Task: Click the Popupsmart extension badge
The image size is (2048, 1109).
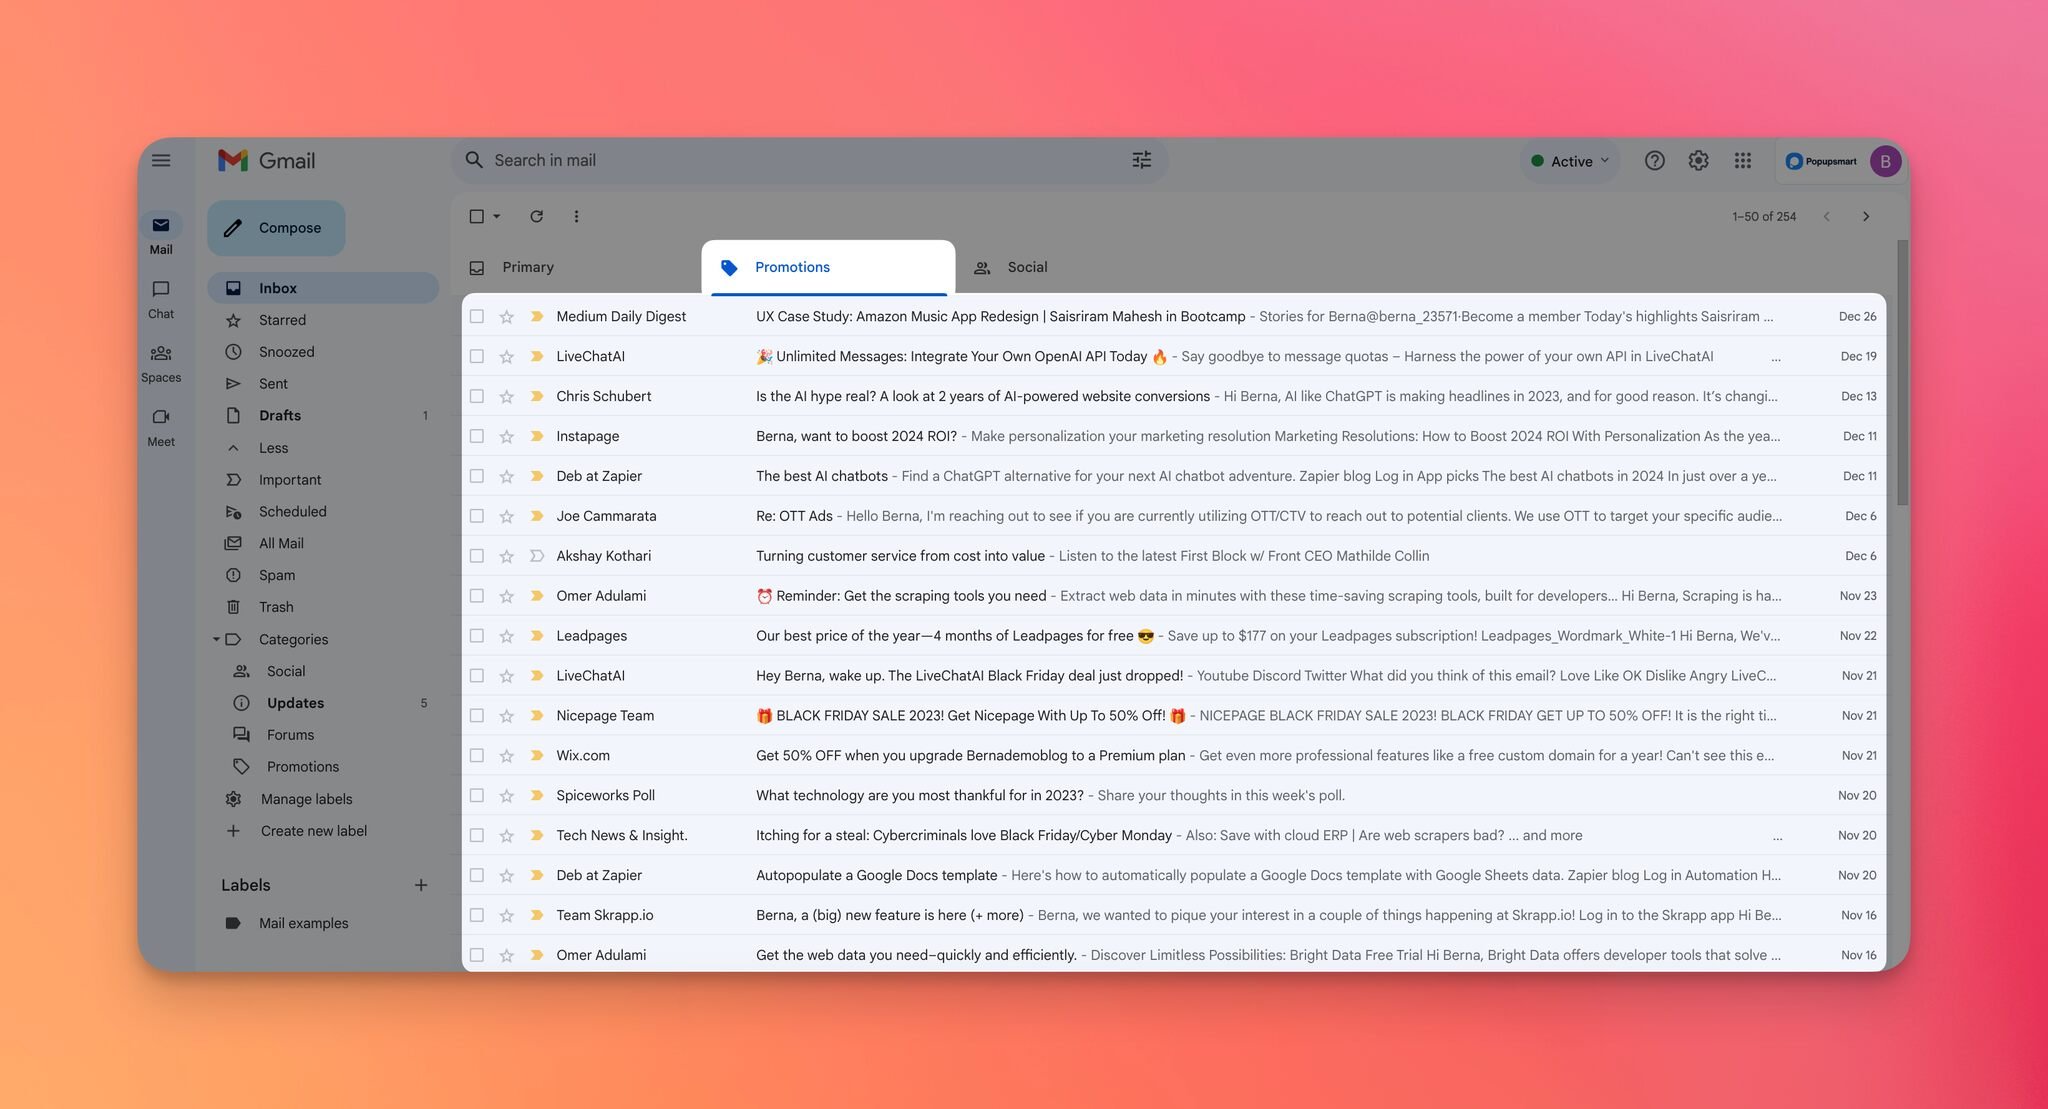Action: click(x=1821, y=161)
